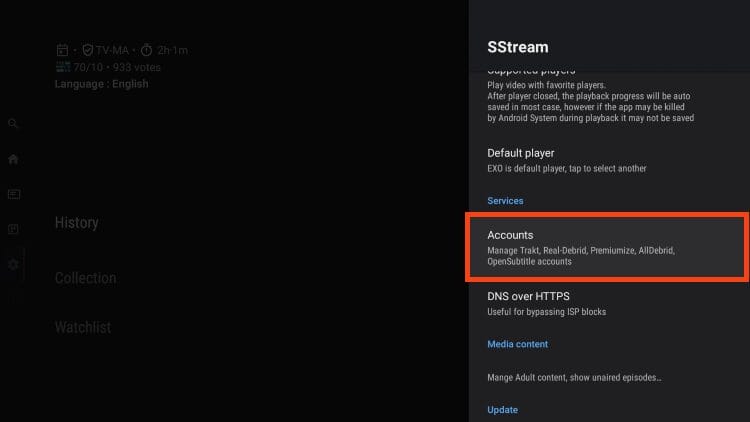750x422 pixels.
Task: Open DNS over HTTPS setting
Action: point(607,303)
